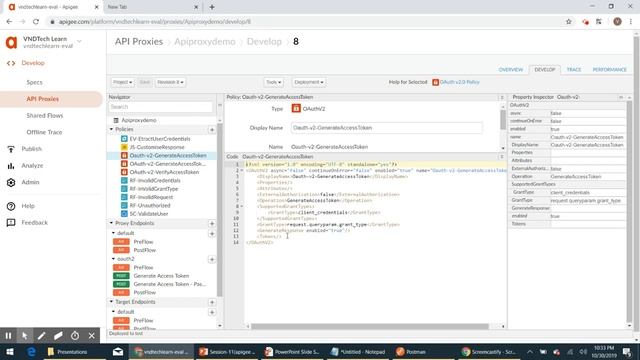
Task: Select RF-InvalidGrantType policy
Action: 153,189
